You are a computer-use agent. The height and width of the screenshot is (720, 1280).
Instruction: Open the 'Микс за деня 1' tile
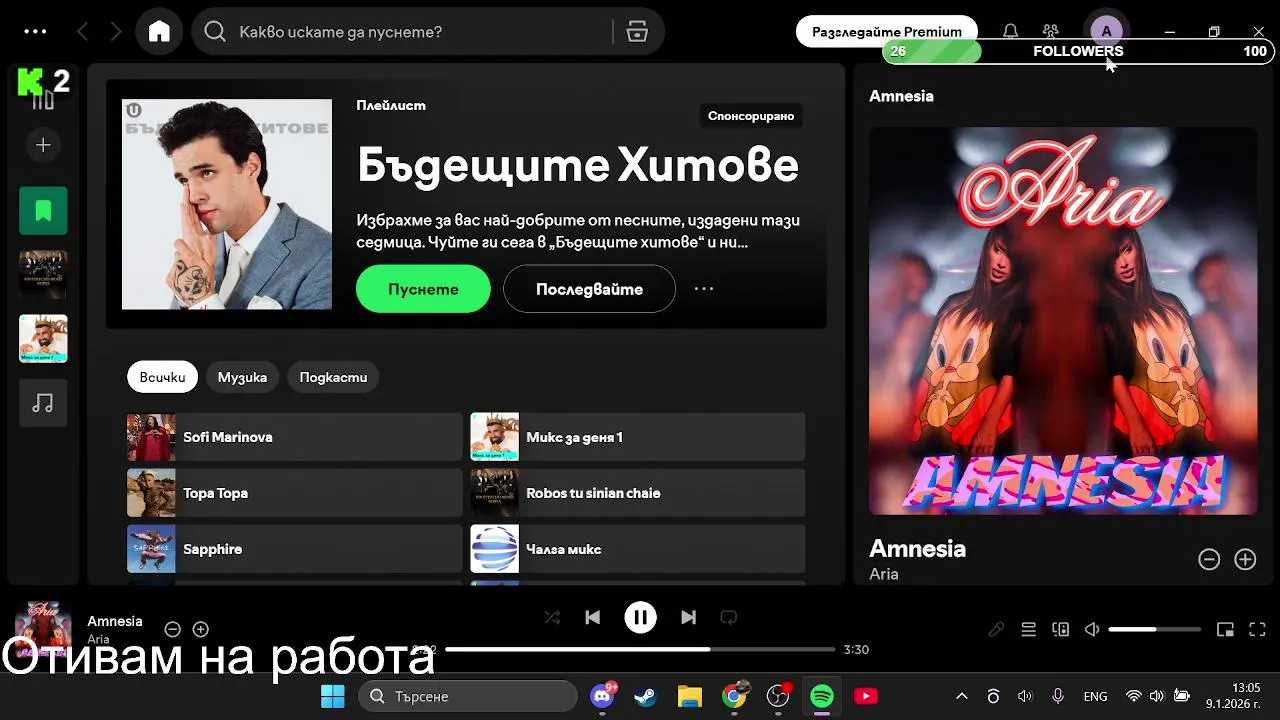(638, 437)
